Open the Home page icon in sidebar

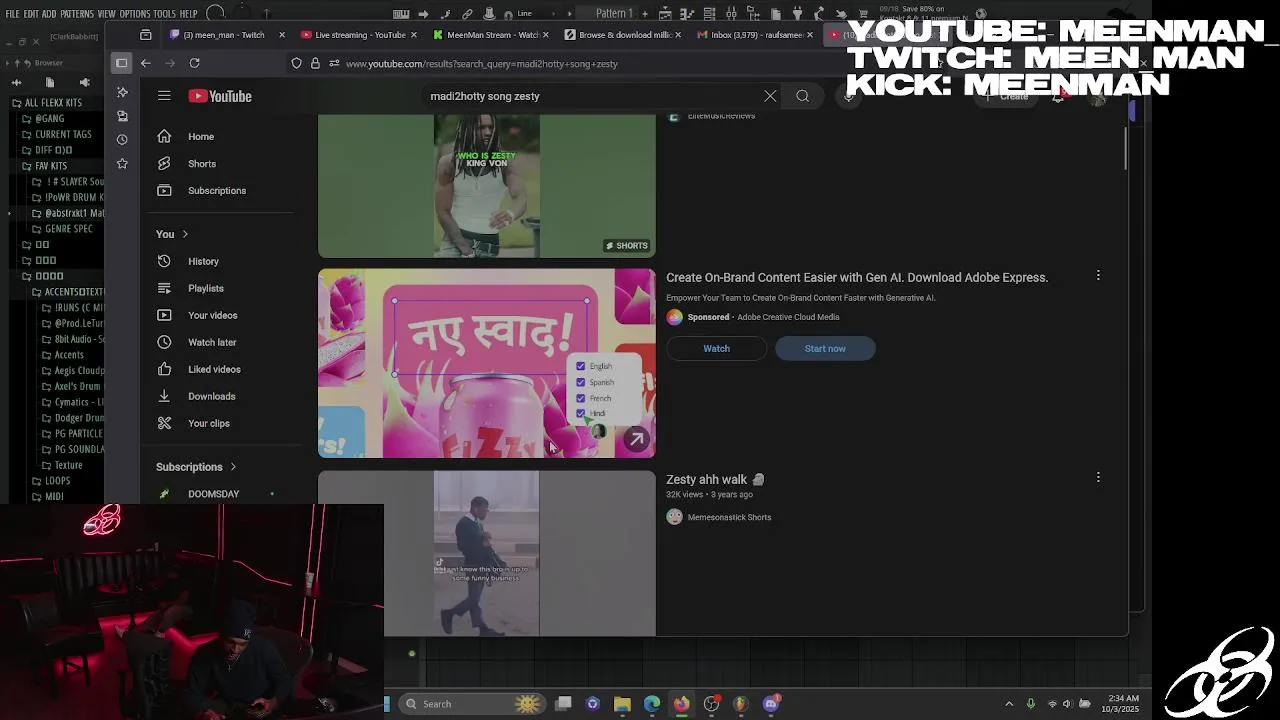pos(164,136)
